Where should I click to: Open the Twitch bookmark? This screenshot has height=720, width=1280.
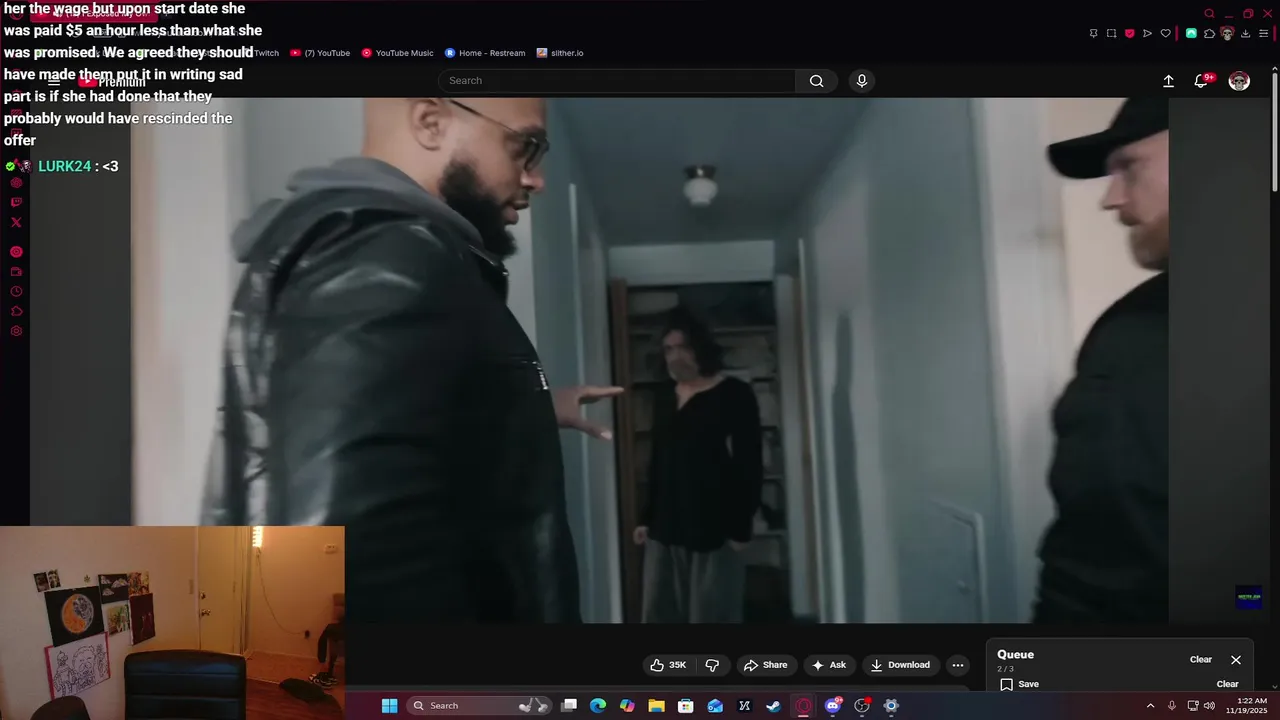click(266, 53)
